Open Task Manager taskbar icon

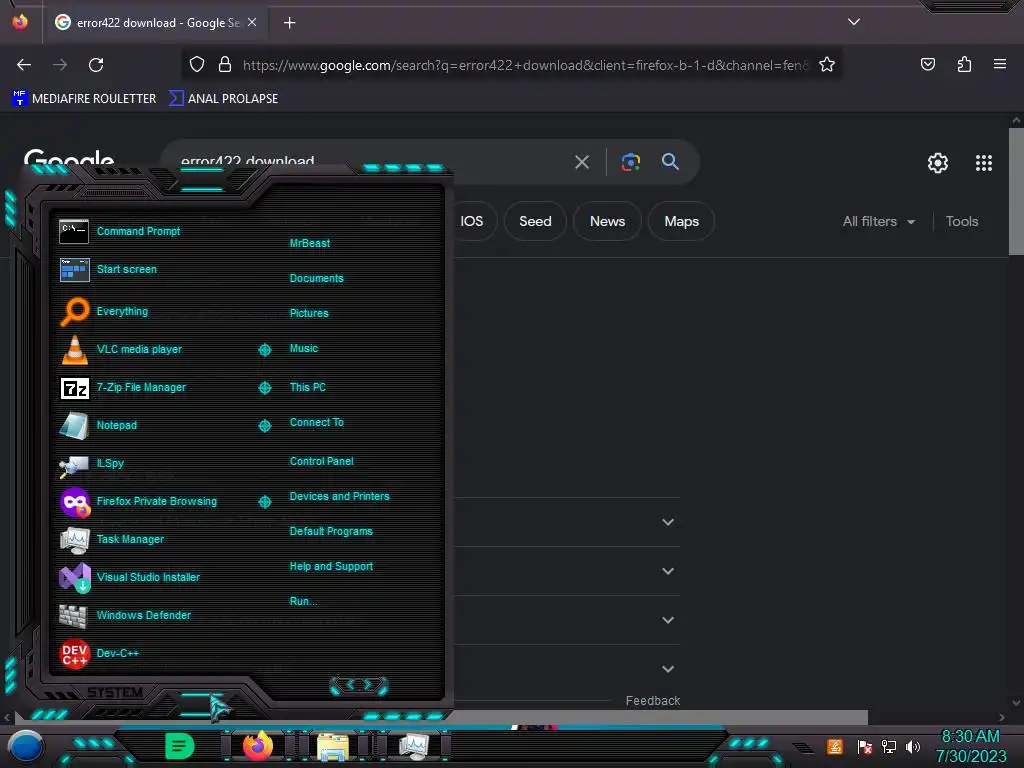click(414, 746)
